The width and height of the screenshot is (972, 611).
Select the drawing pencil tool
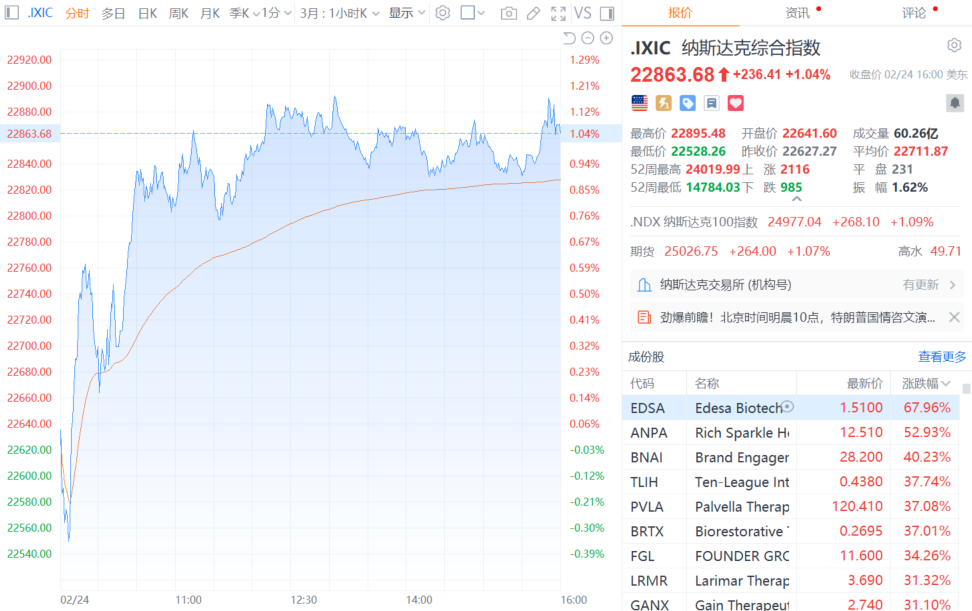point(534,13)
